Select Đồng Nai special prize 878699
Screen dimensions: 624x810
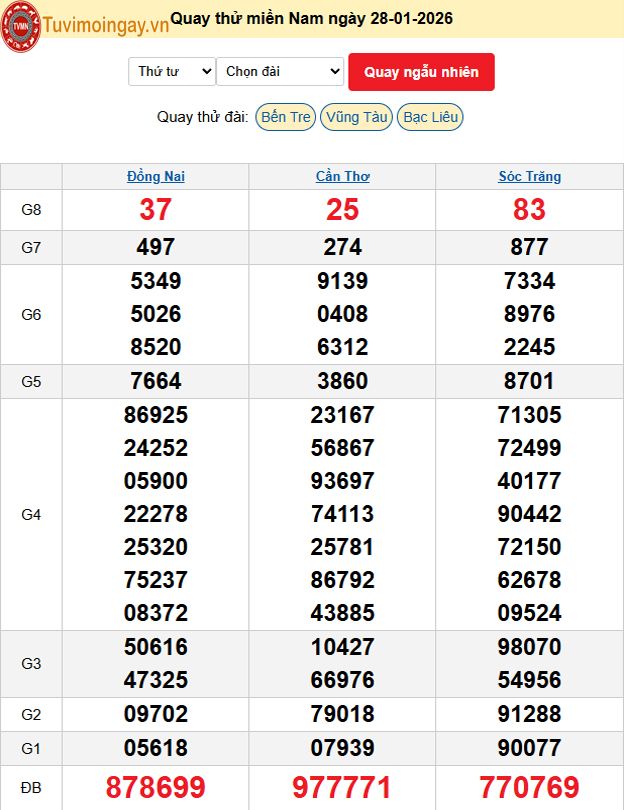coord(156,787)
